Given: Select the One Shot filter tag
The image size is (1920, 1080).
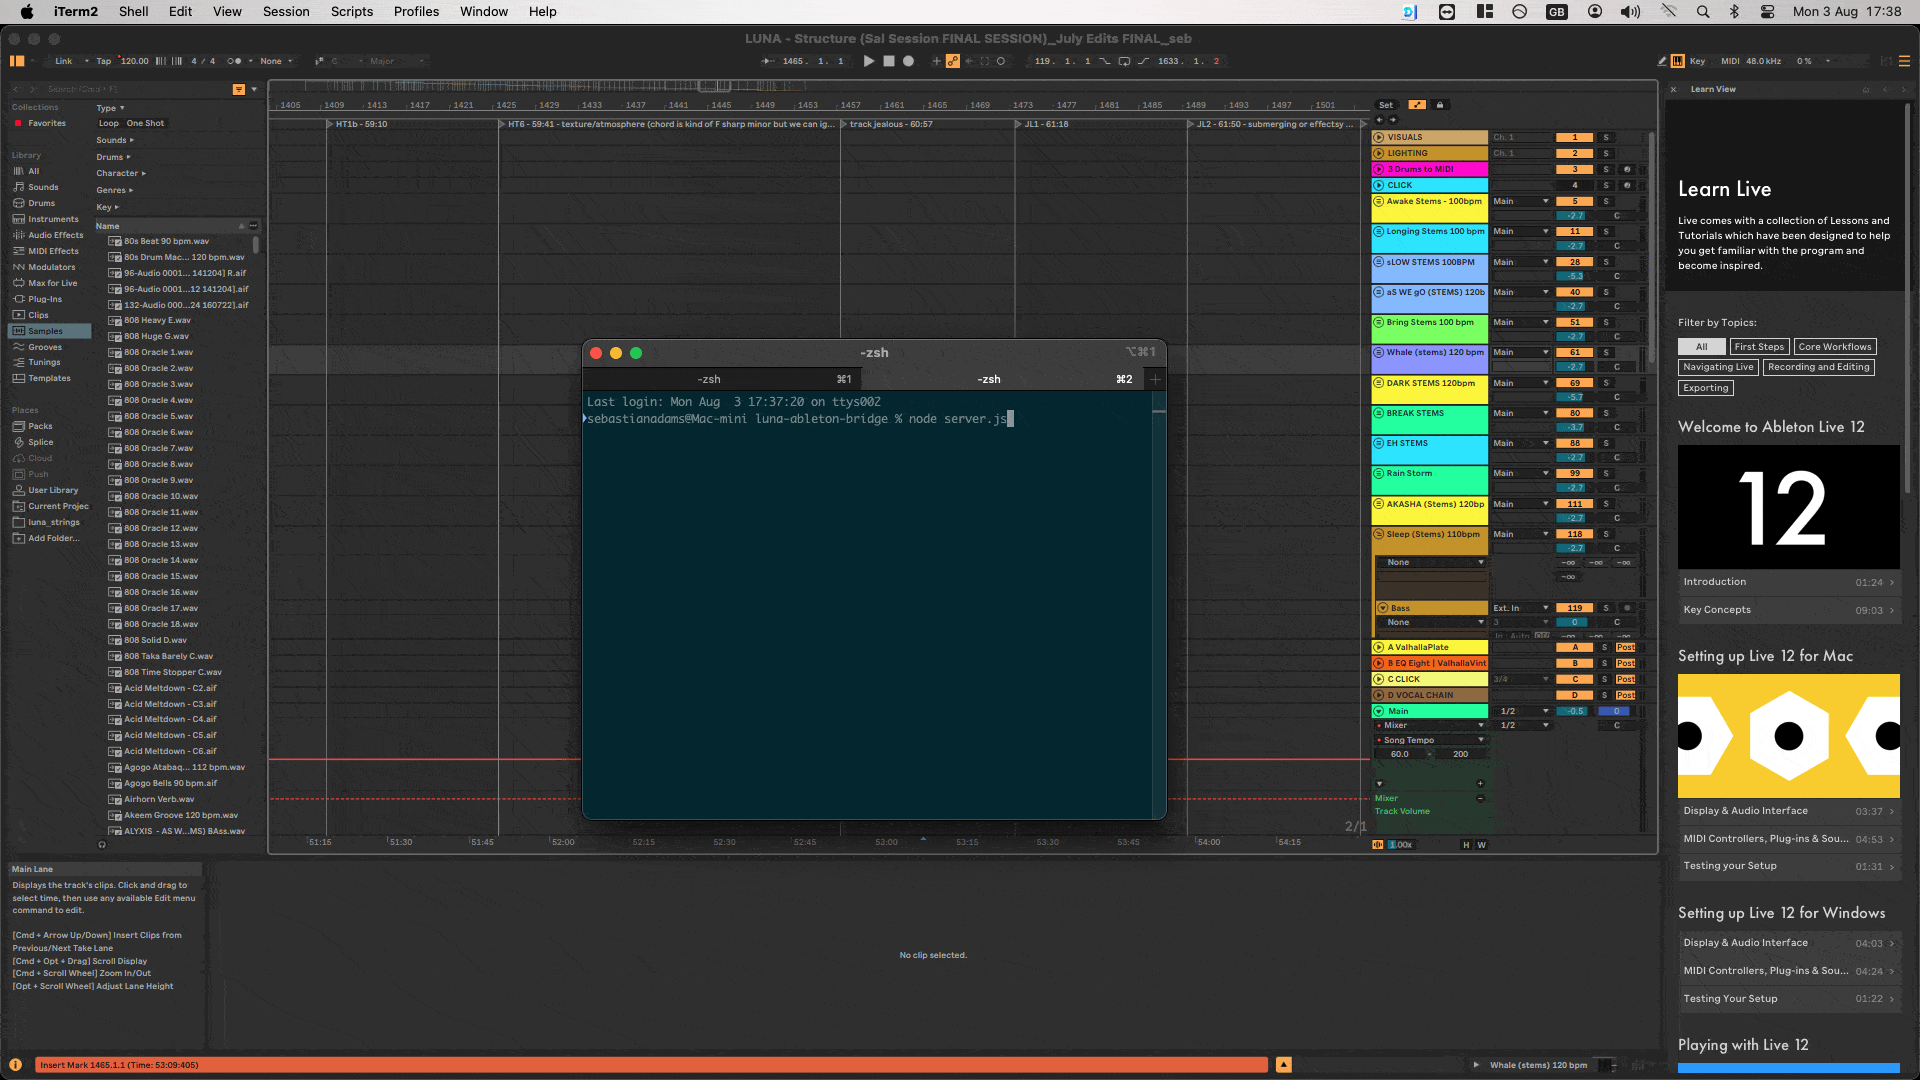Looking at the screenshot, I should (146, 124).
